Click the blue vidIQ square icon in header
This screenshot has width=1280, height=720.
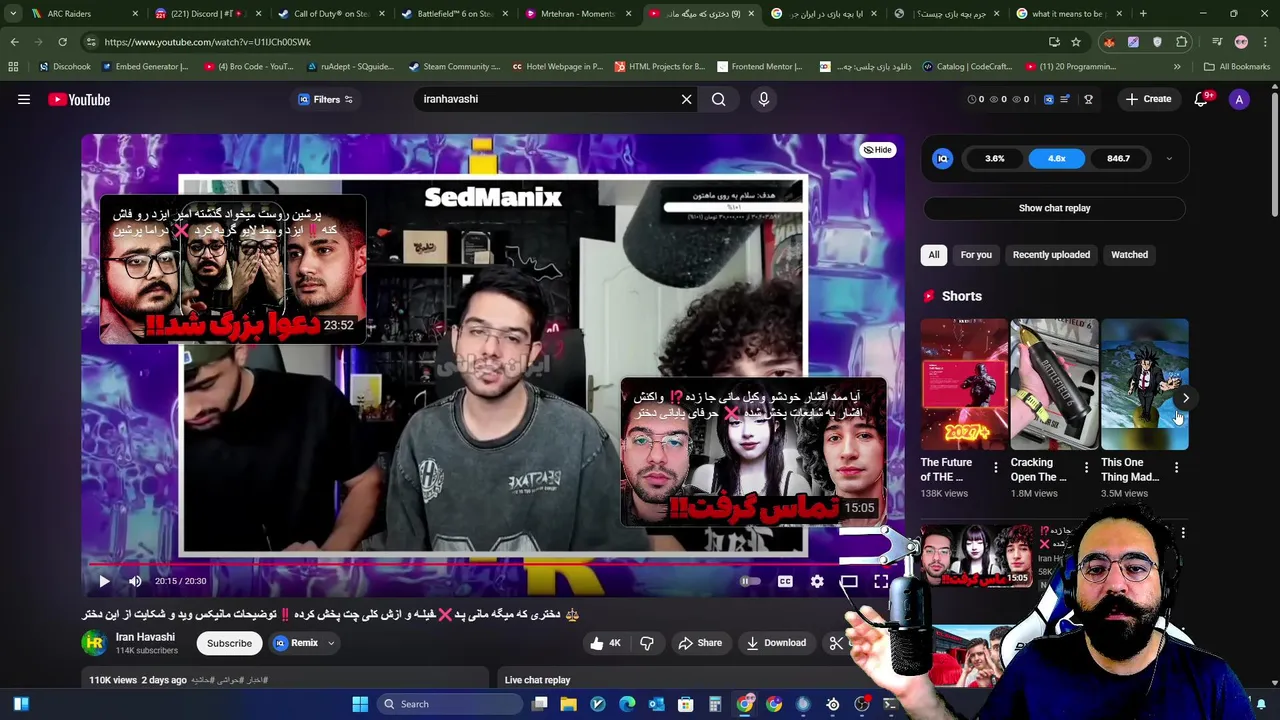click(1048, 99)
